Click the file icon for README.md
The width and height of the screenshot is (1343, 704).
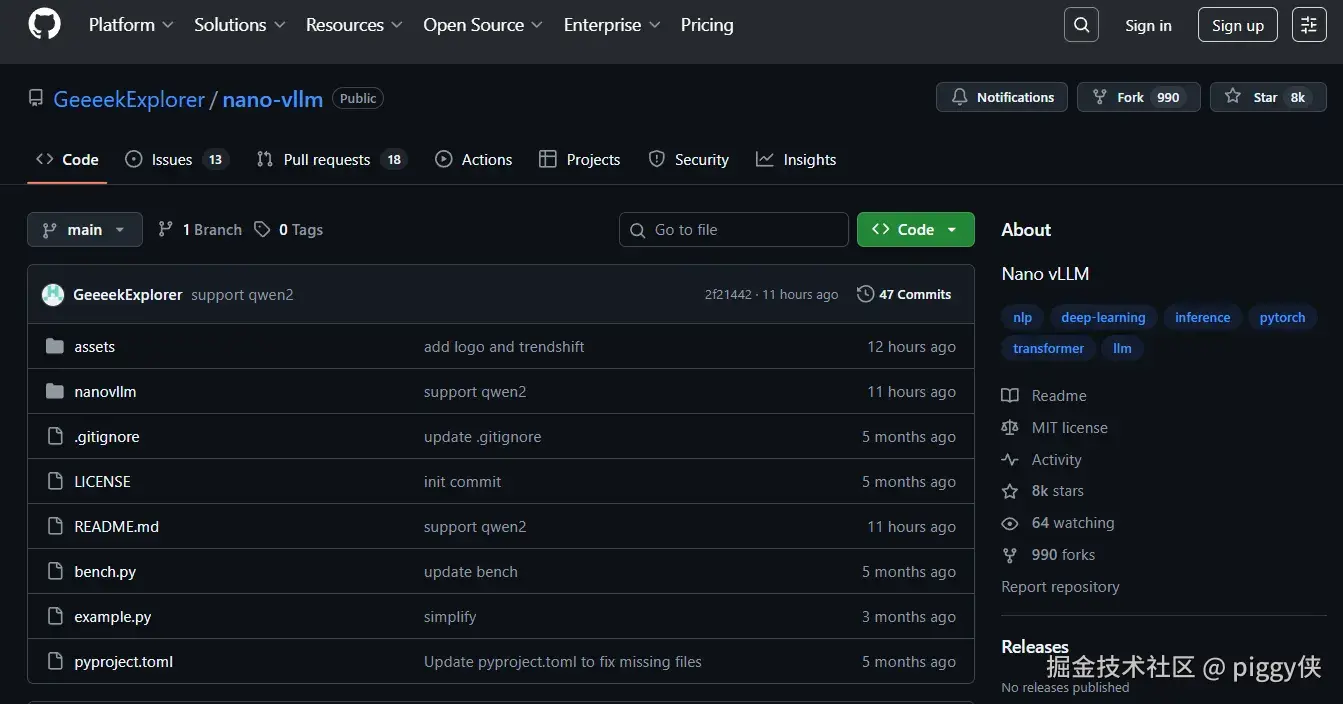coord(55,527)
